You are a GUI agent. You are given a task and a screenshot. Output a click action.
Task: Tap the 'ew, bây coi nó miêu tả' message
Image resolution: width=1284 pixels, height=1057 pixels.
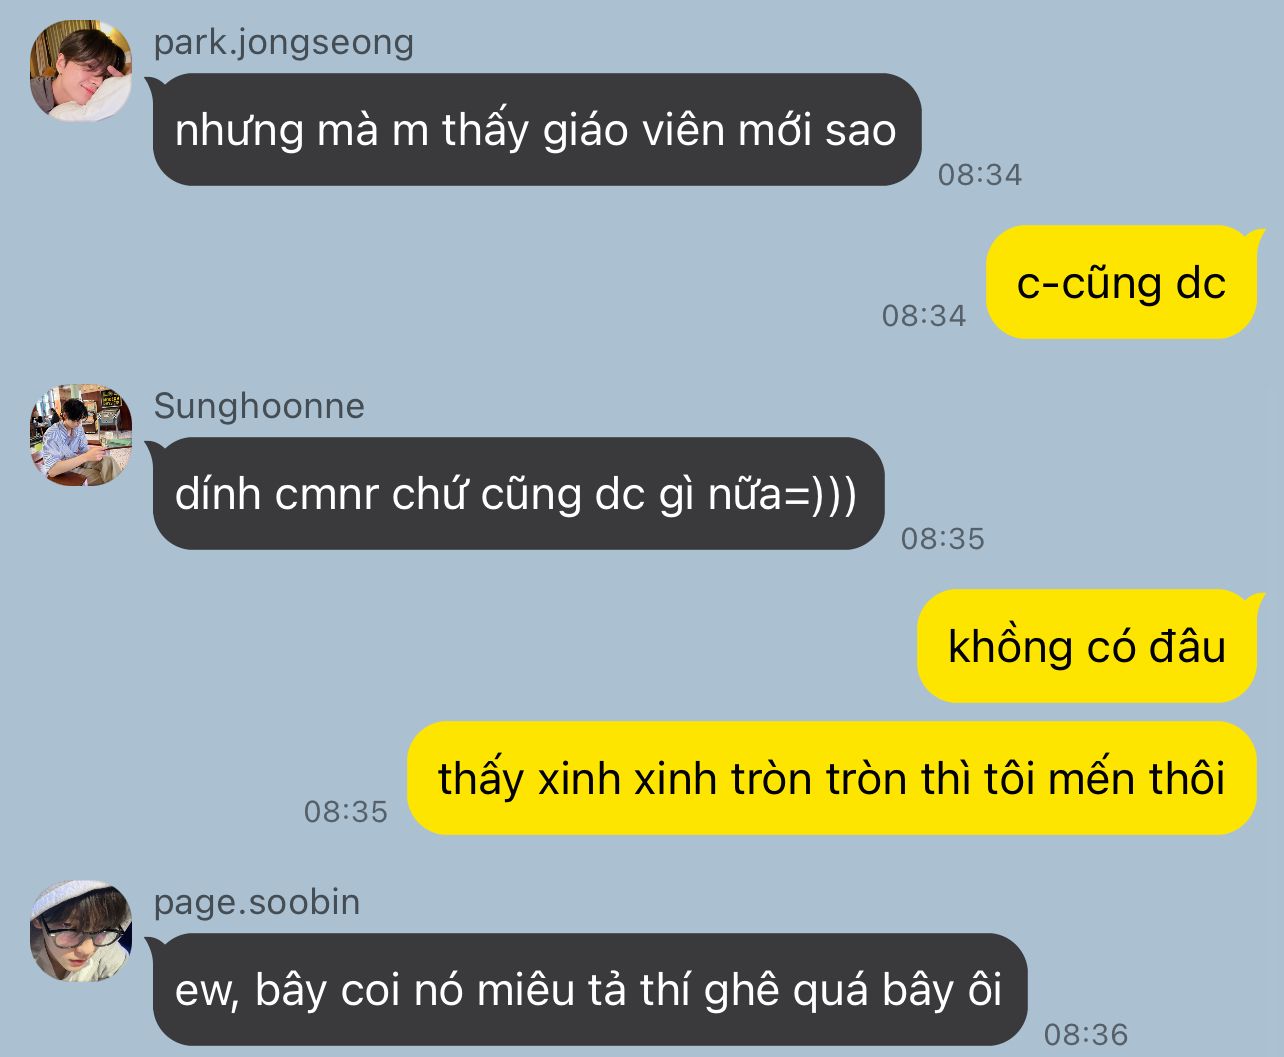coord(589,990)
